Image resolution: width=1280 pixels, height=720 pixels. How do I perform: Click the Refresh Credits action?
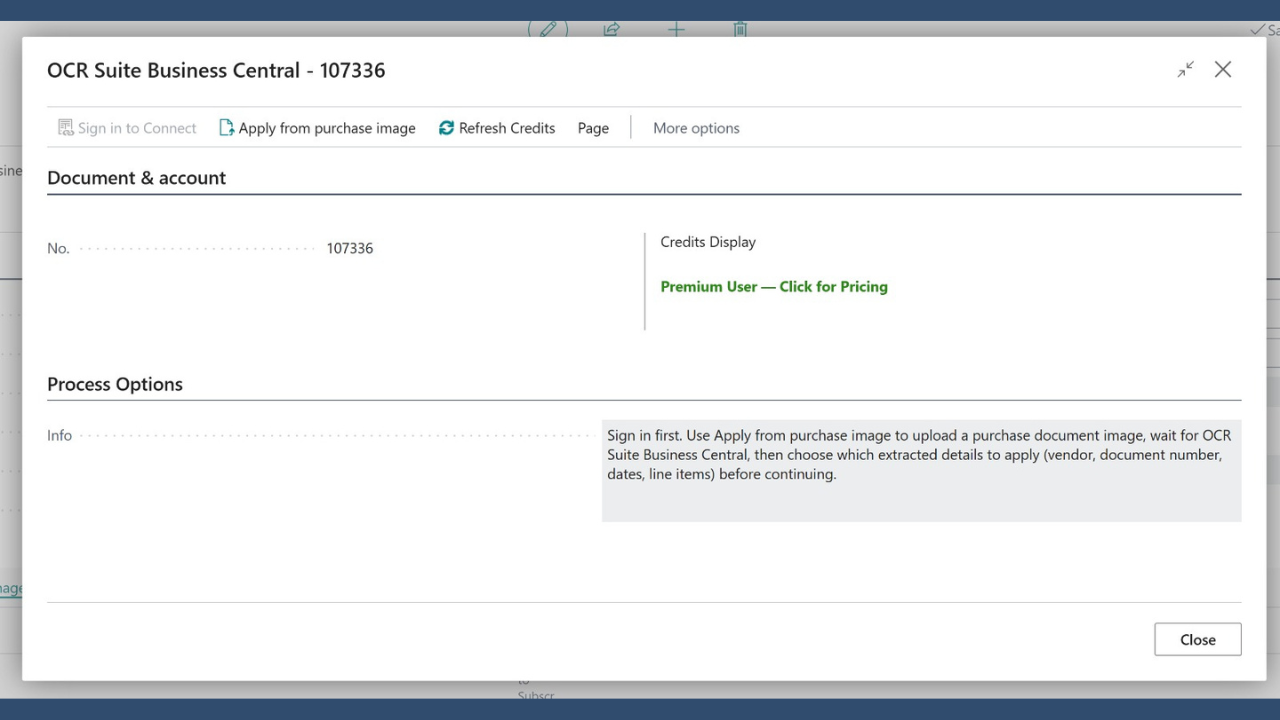[x=497, y=128]
